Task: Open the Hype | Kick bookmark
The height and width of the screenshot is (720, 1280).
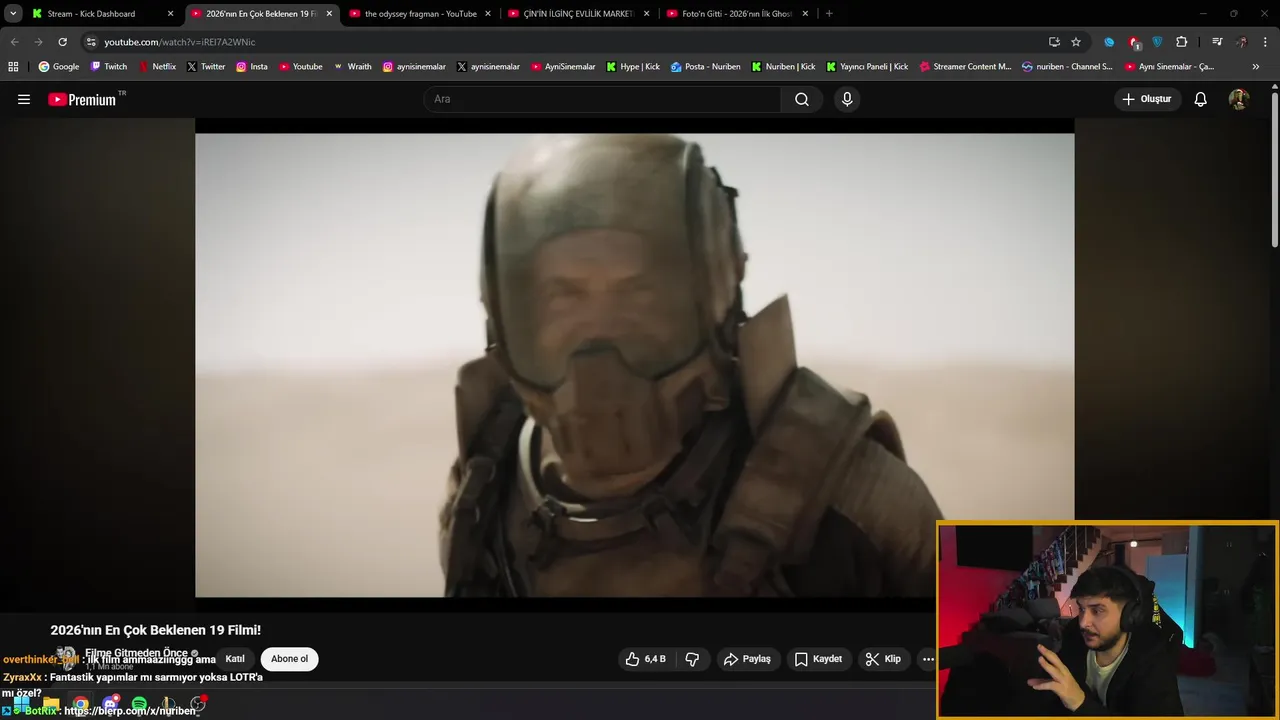Action: pyautogui.click(x=633, y=67)
